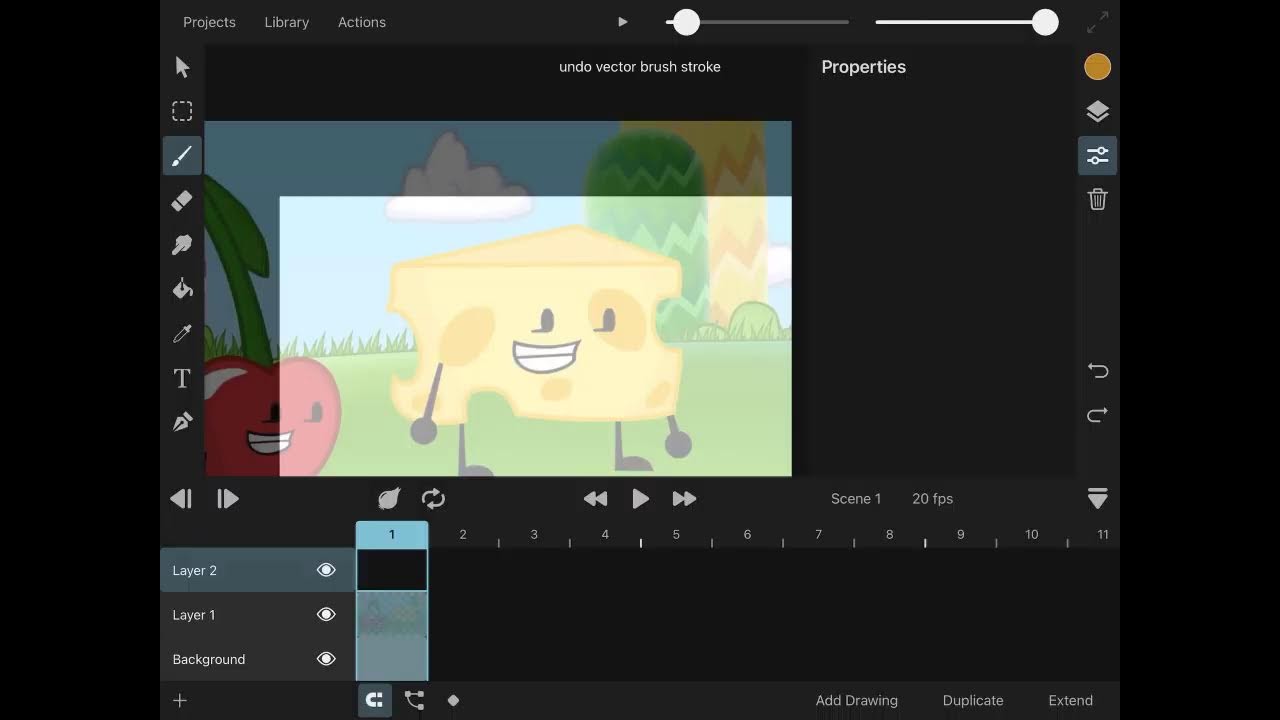This screenshot has width=1280, height=720.
Task: Select frame 1 of Layer 2
Action: click(x=392, y=570)
